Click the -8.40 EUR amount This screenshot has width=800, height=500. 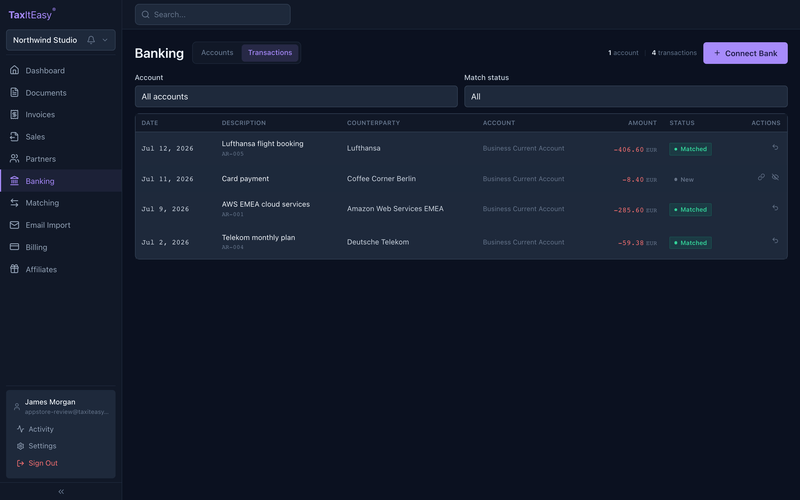tap(639, 180)
